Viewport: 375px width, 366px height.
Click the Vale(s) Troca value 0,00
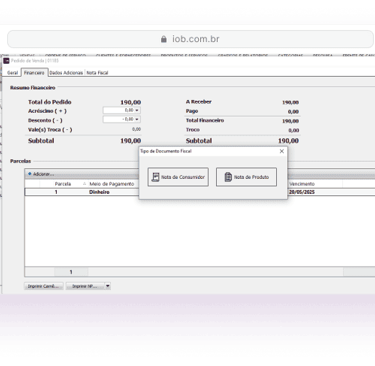[136, 129]
